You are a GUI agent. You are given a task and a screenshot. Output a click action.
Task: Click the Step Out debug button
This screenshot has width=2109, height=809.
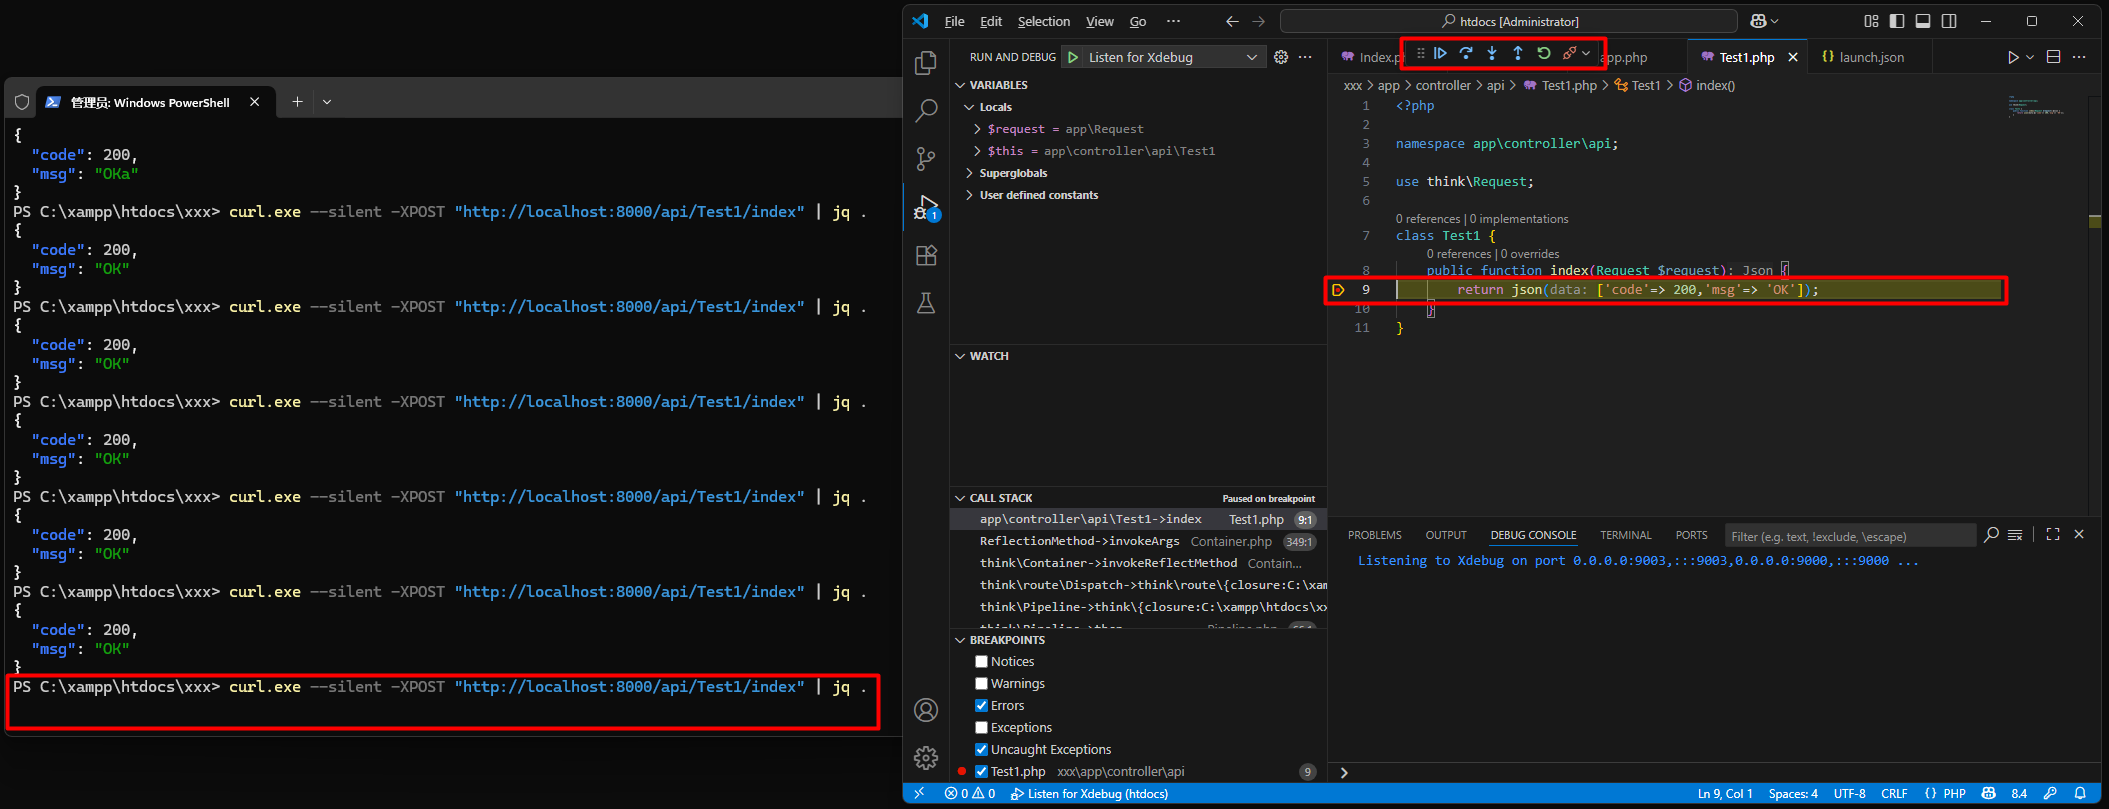[1518, 53]
